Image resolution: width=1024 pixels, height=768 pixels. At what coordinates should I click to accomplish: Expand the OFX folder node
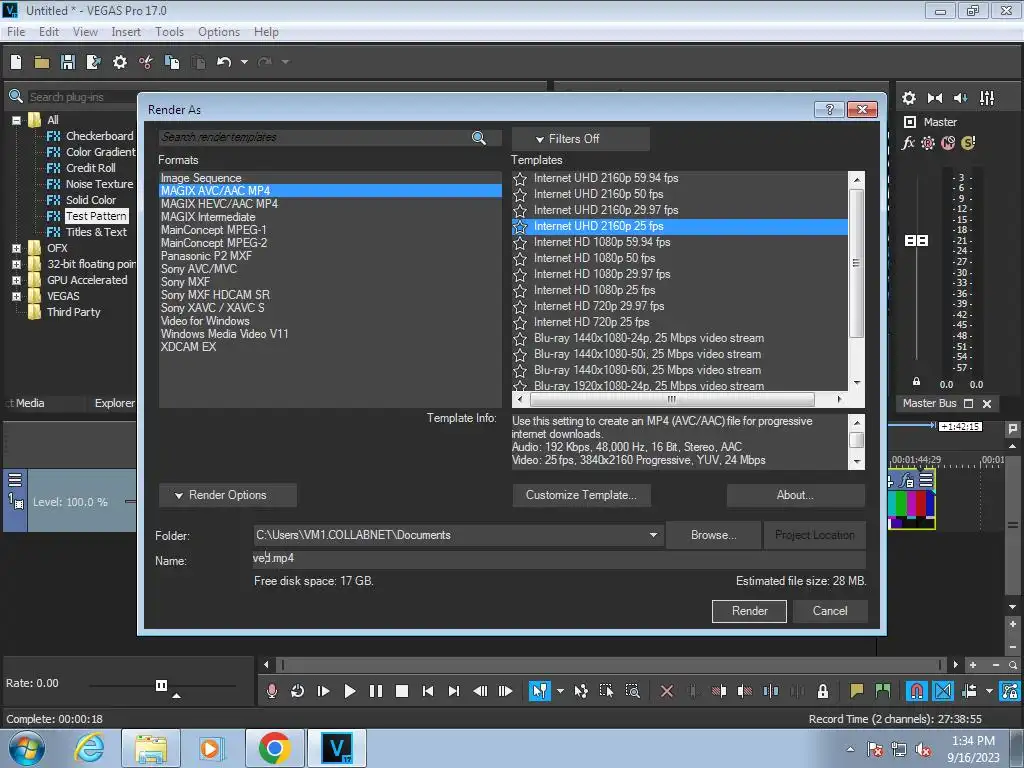(16, 248)
